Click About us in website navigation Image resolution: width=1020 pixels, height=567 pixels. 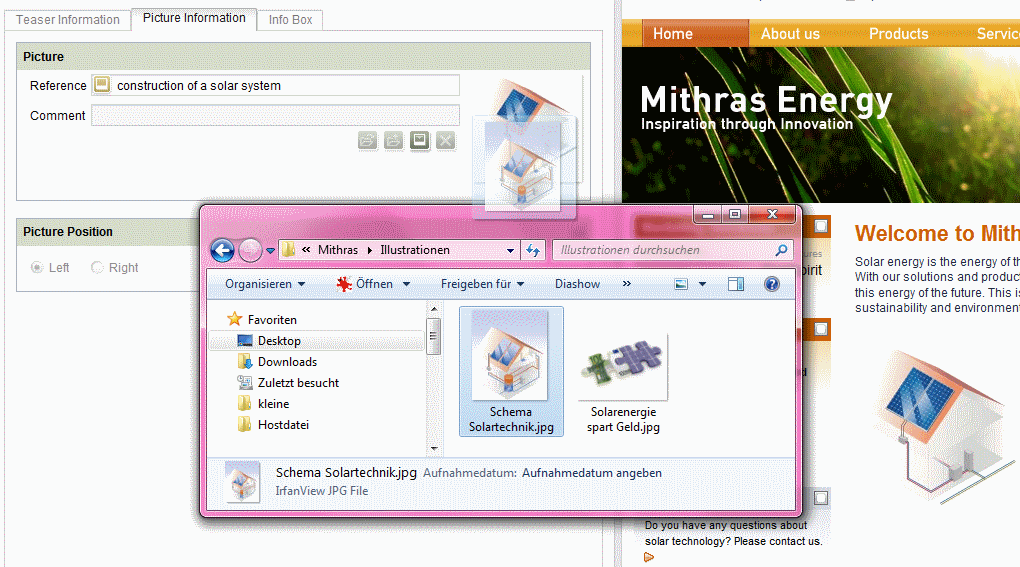[x=790, y=34]
